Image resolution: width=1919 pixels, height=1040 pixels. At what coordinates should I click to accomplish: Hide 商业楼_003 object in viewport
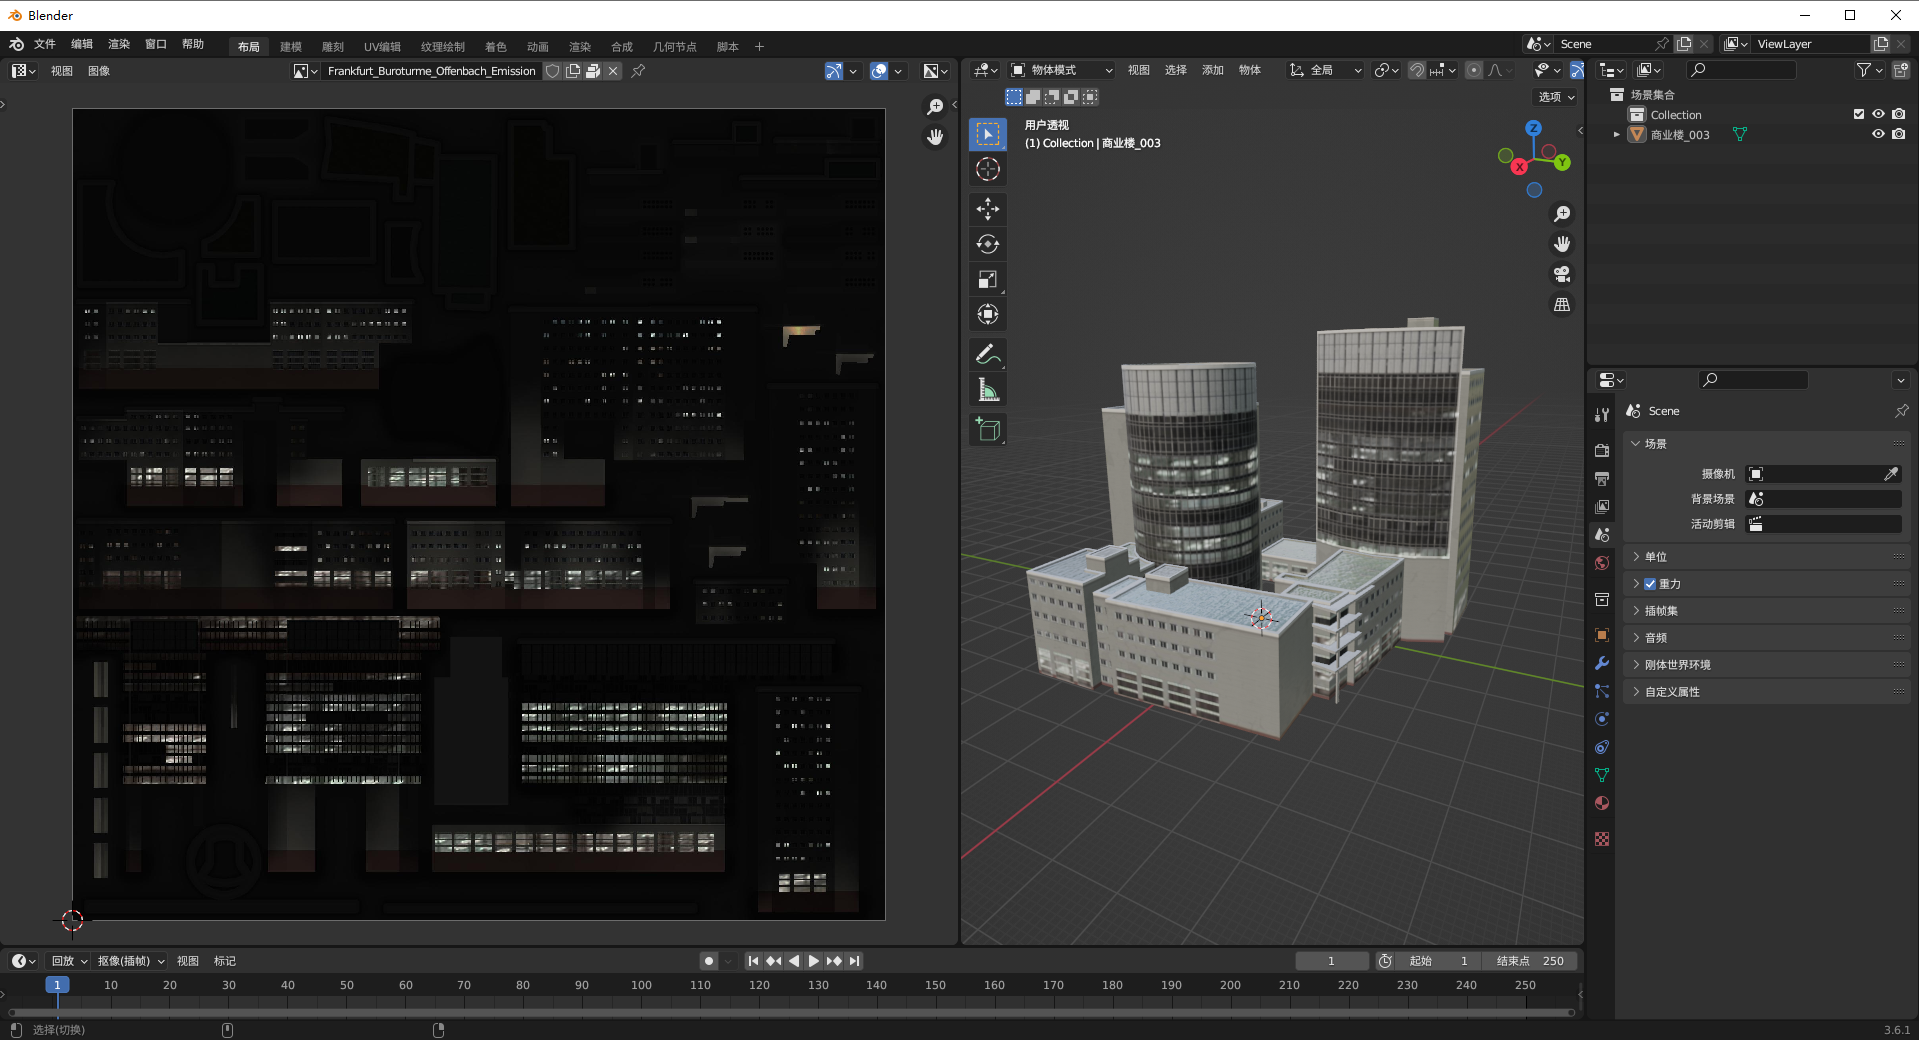tap(1878, 134)
